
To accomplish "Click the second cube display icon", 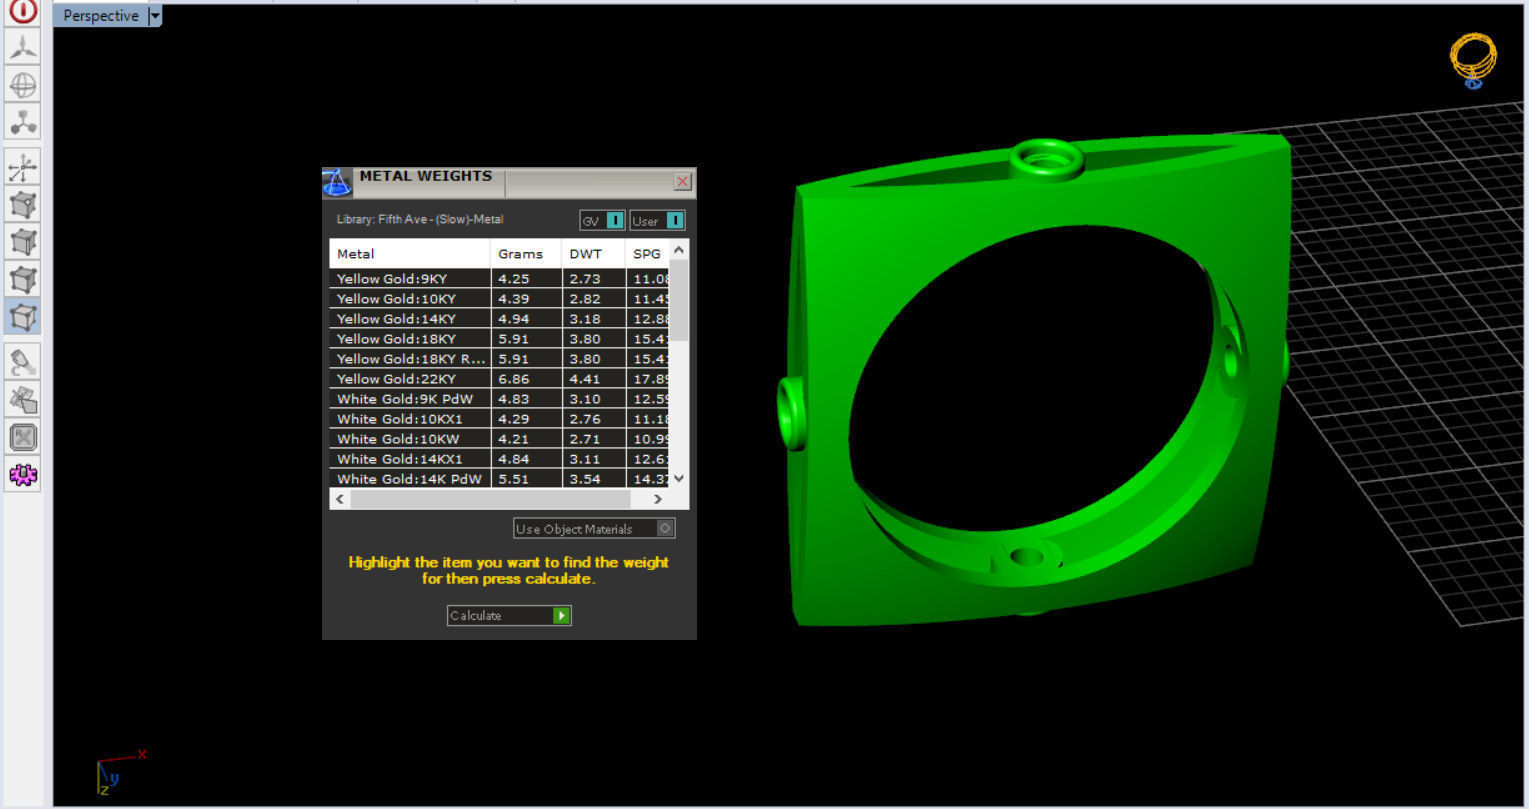I will pyautogui.click(x=23, y=241).
